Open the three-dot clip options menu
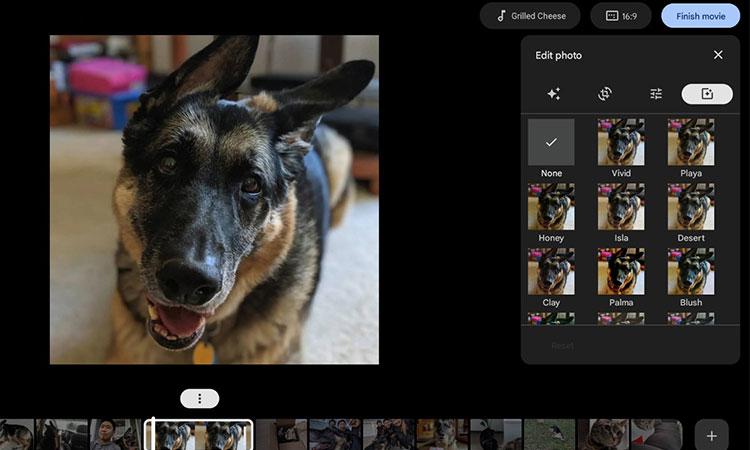750x450 pixels. click(199, 398)
